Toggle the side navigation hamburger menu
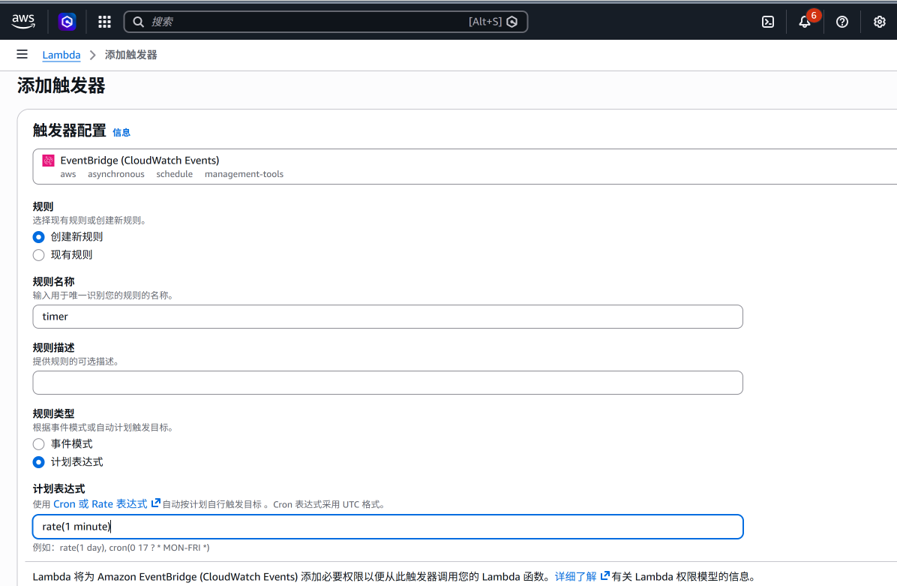The image size is (897, 586). pos(22,54)
